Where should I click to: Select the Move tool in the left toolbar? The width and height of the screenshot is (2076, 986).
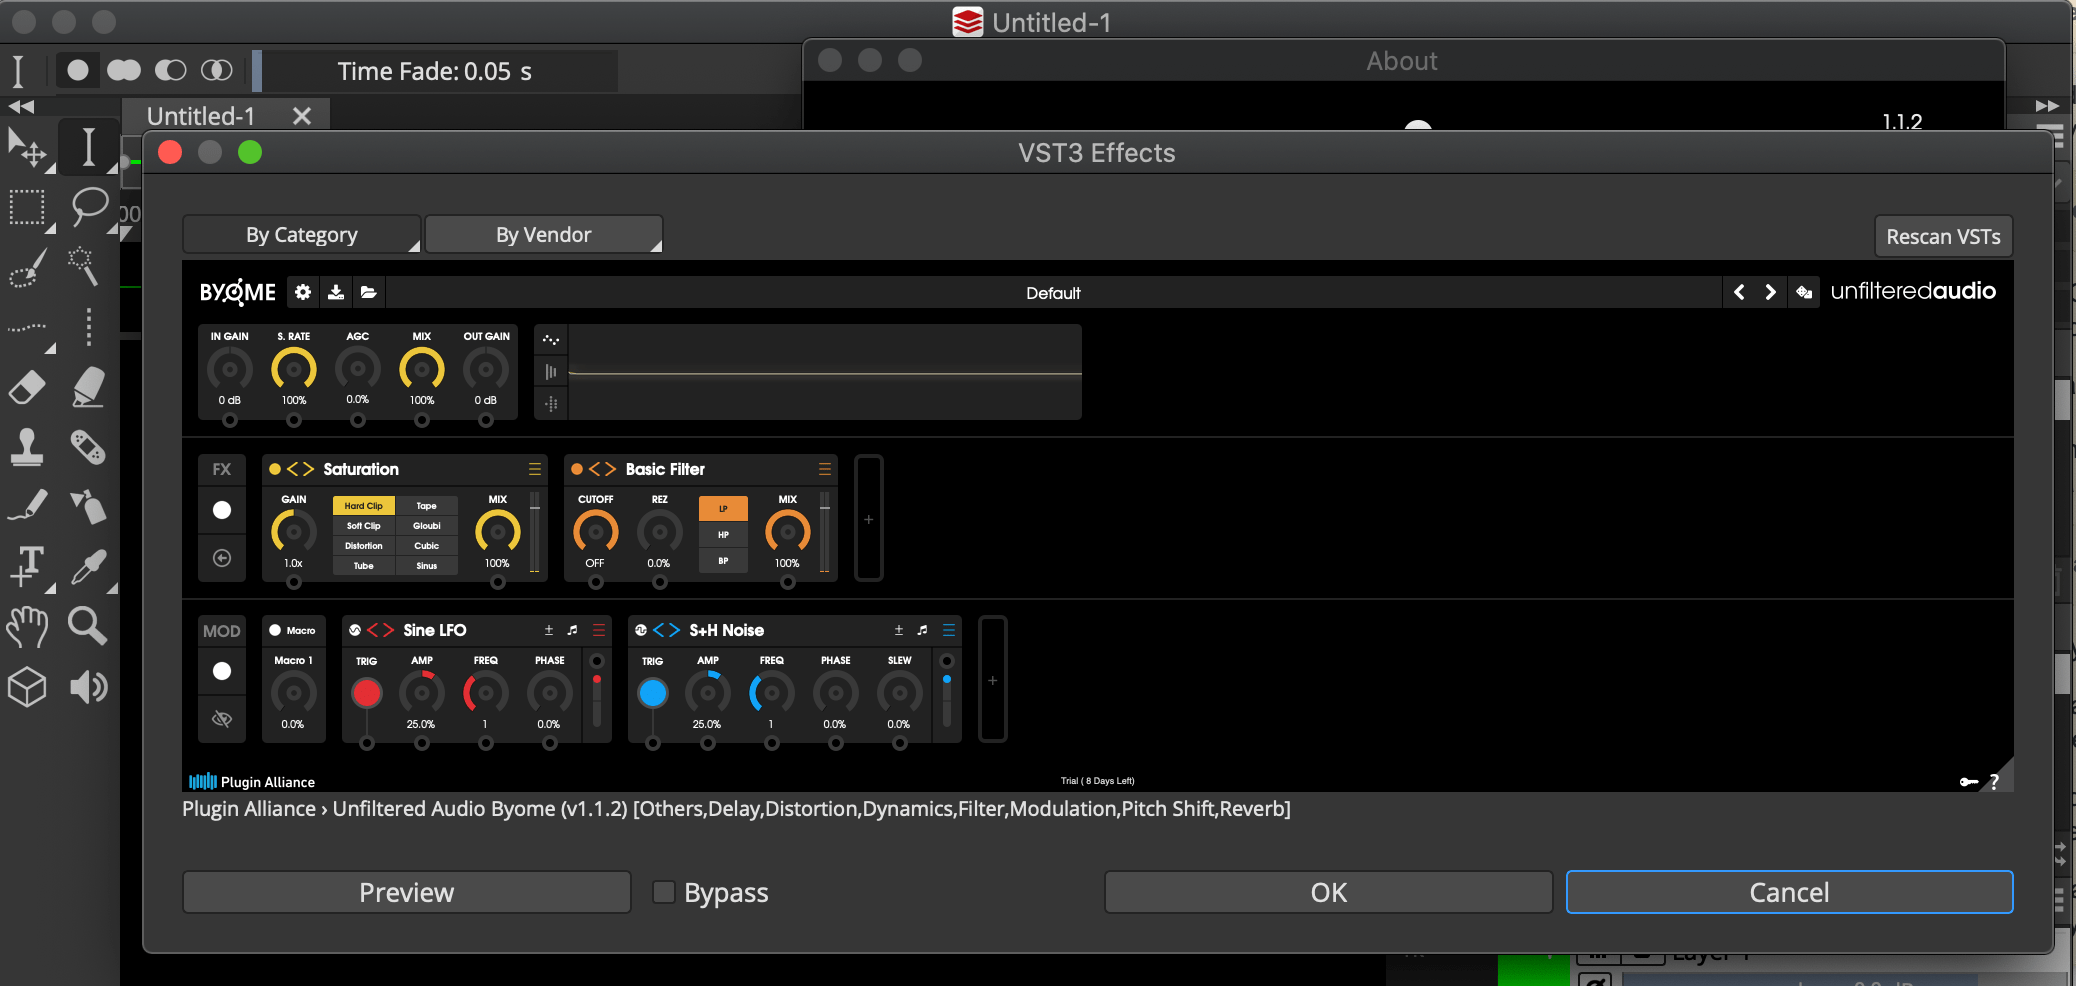click(x=27, y=148)
